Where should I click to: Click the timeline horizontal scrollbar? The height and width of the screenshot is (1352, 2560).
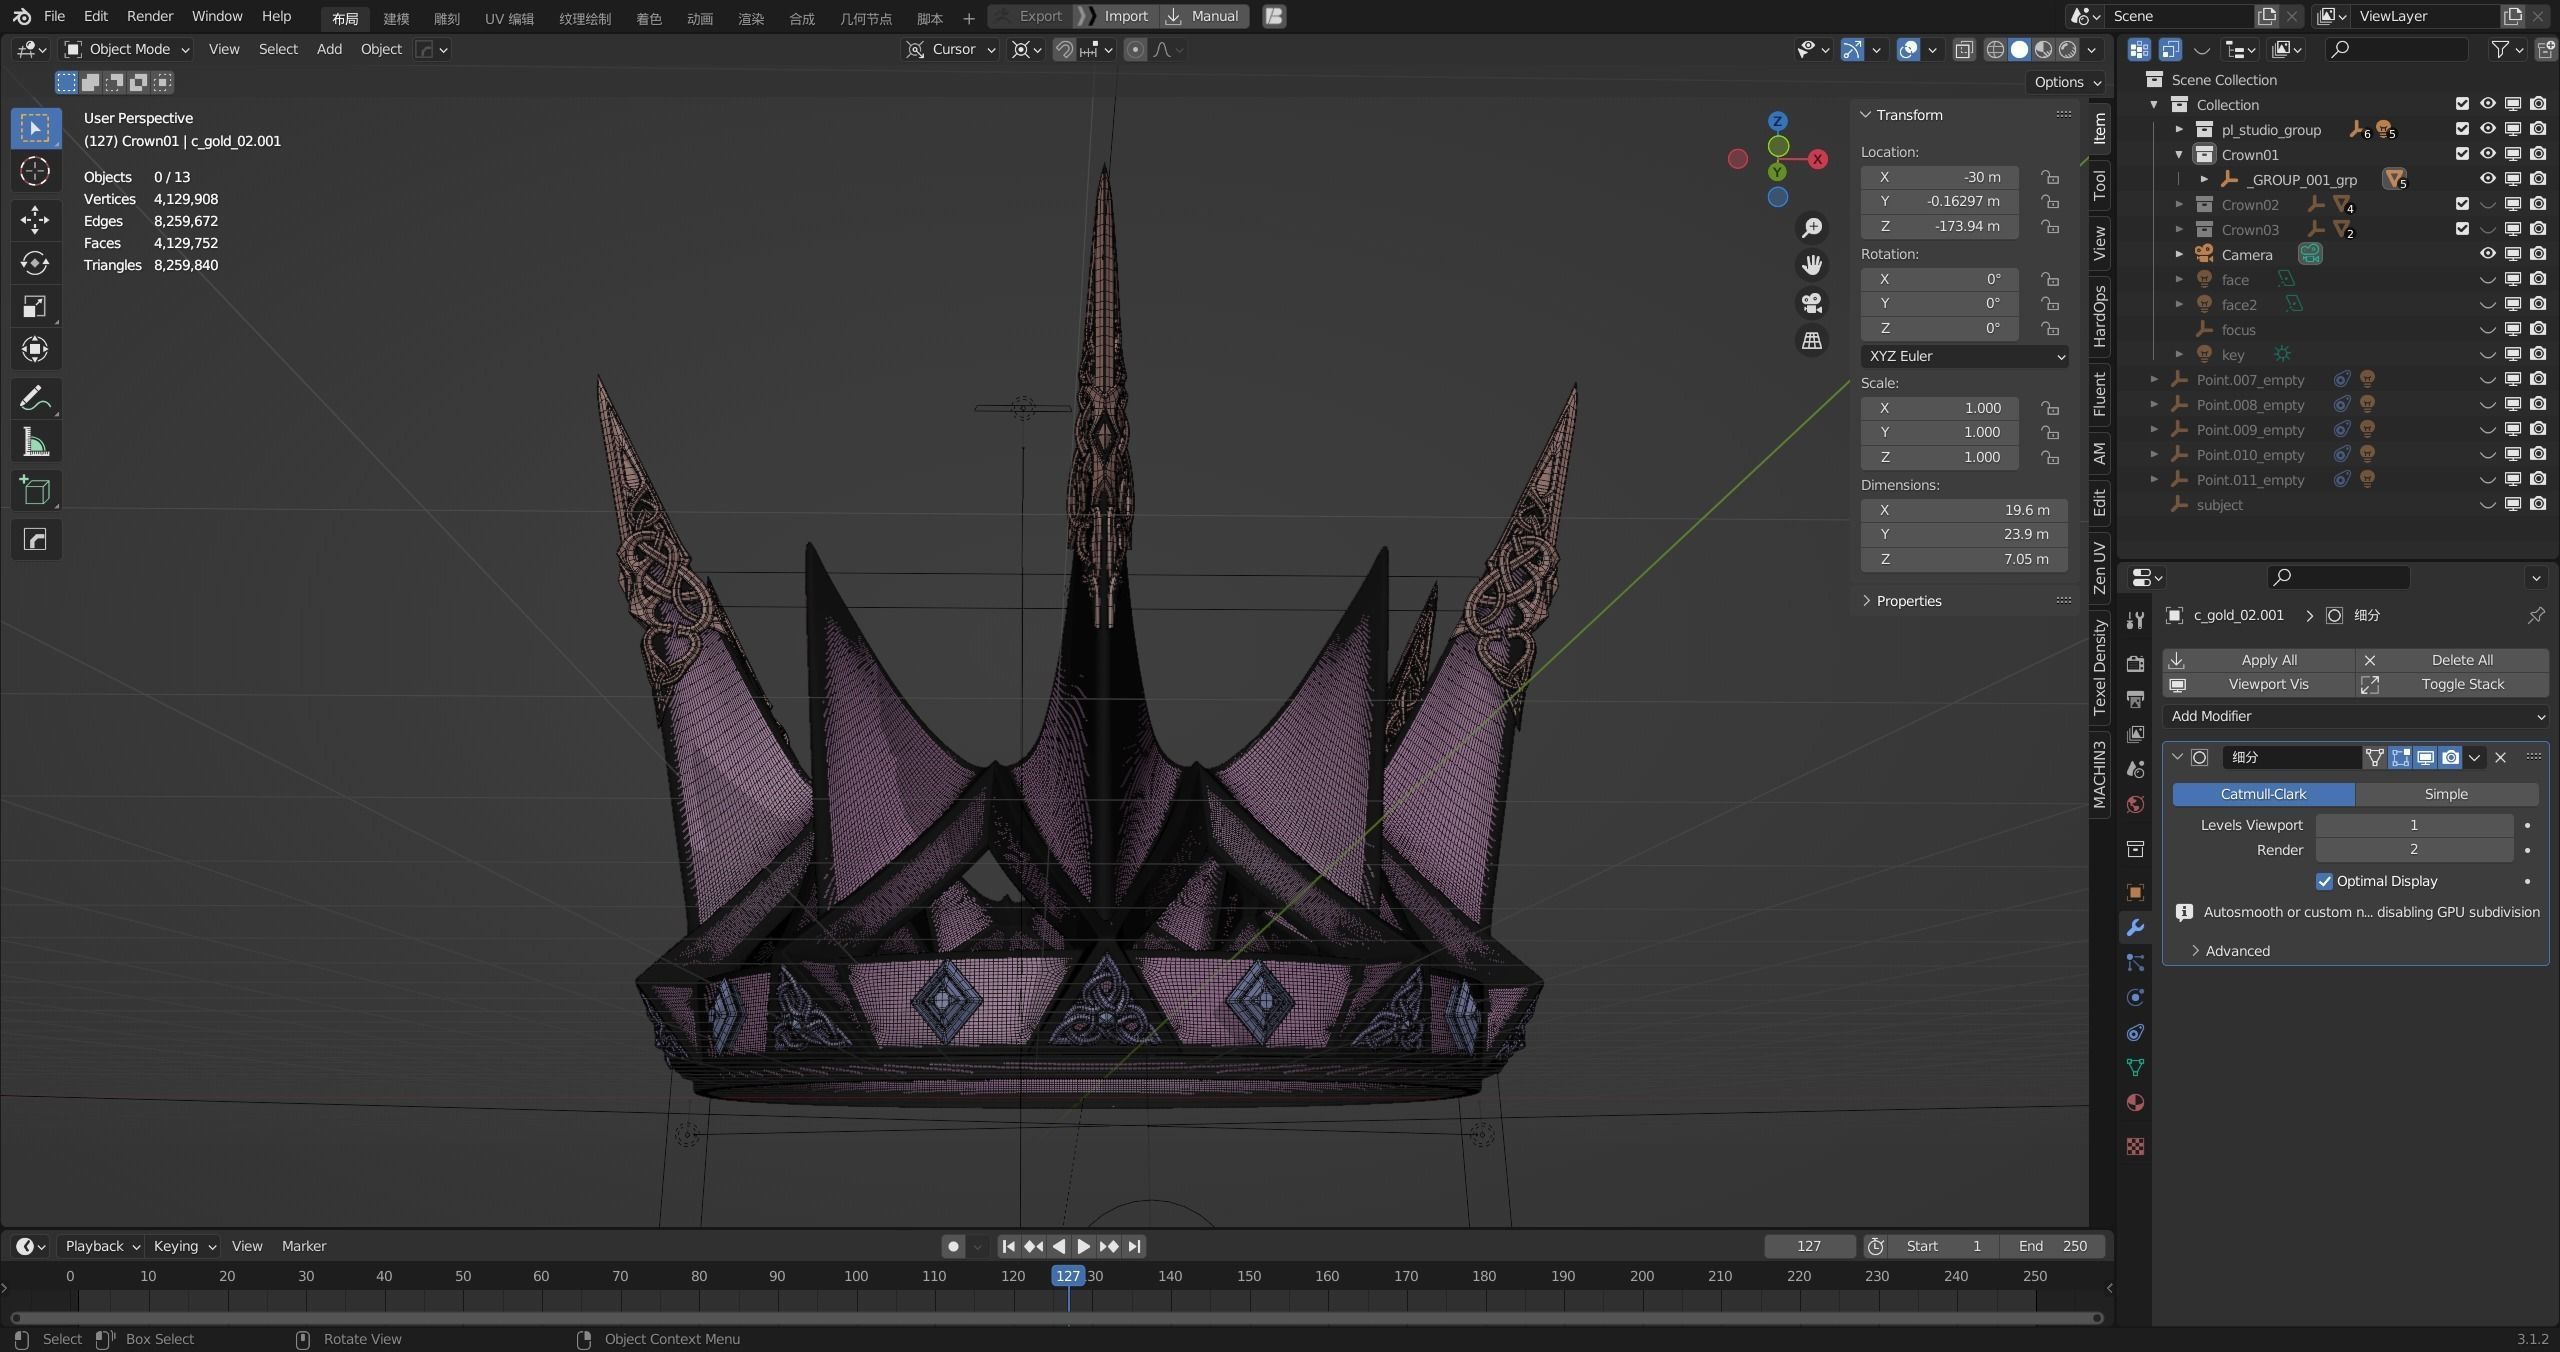1056,1318
